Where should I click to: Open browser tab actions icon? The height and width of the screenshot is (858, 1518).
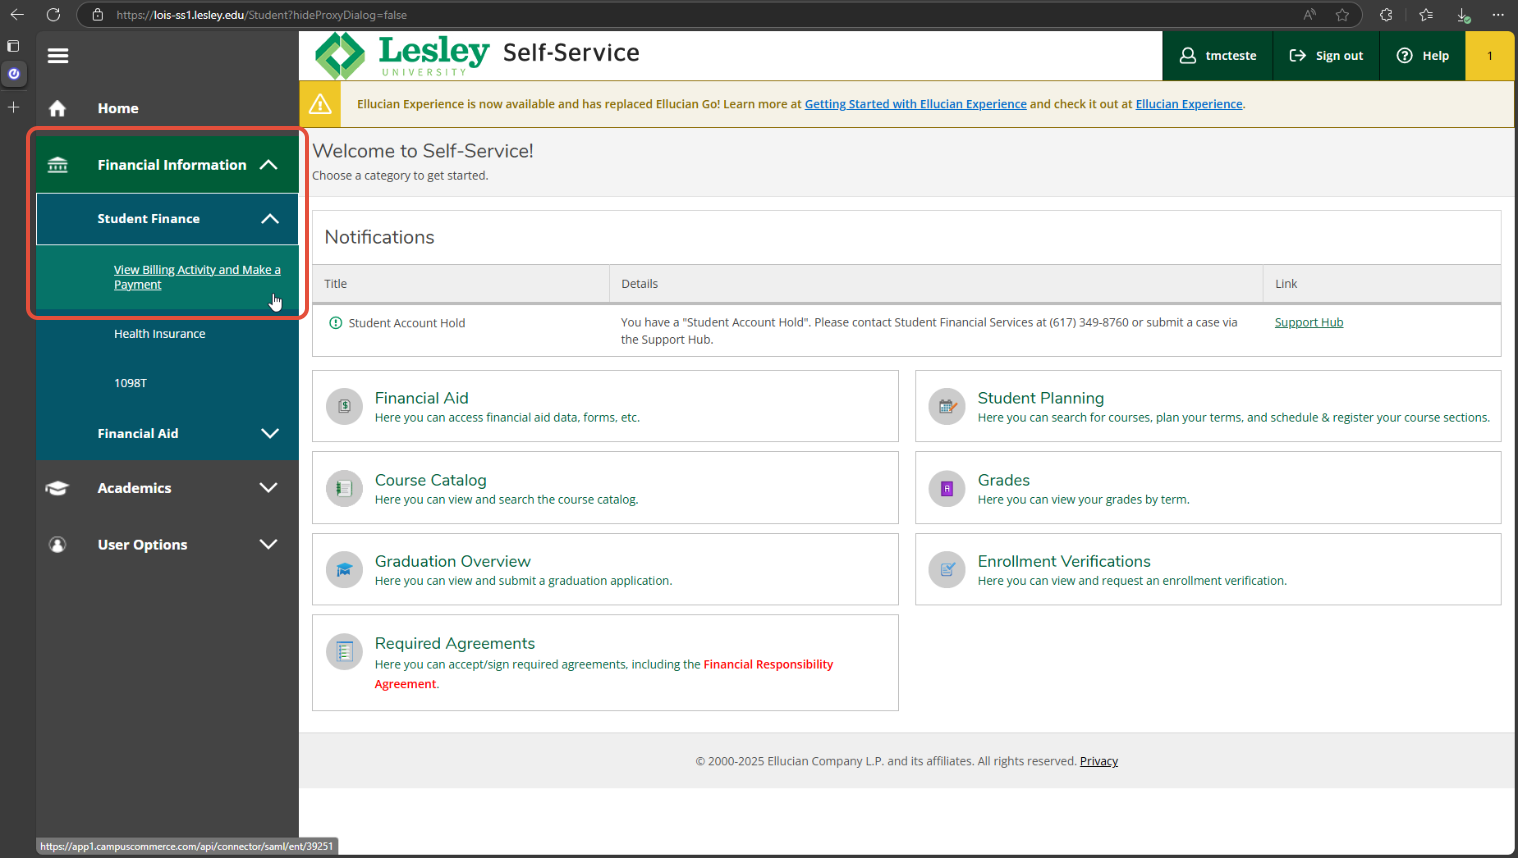point(13,46)
